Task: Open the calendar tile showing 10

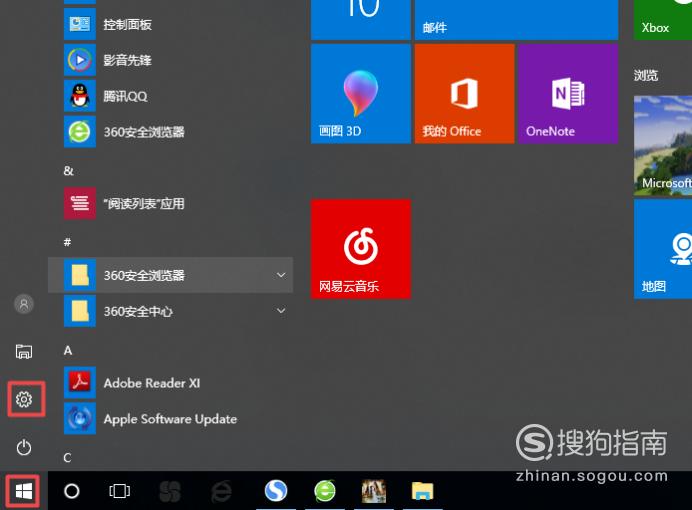Action: coord(361,20)
